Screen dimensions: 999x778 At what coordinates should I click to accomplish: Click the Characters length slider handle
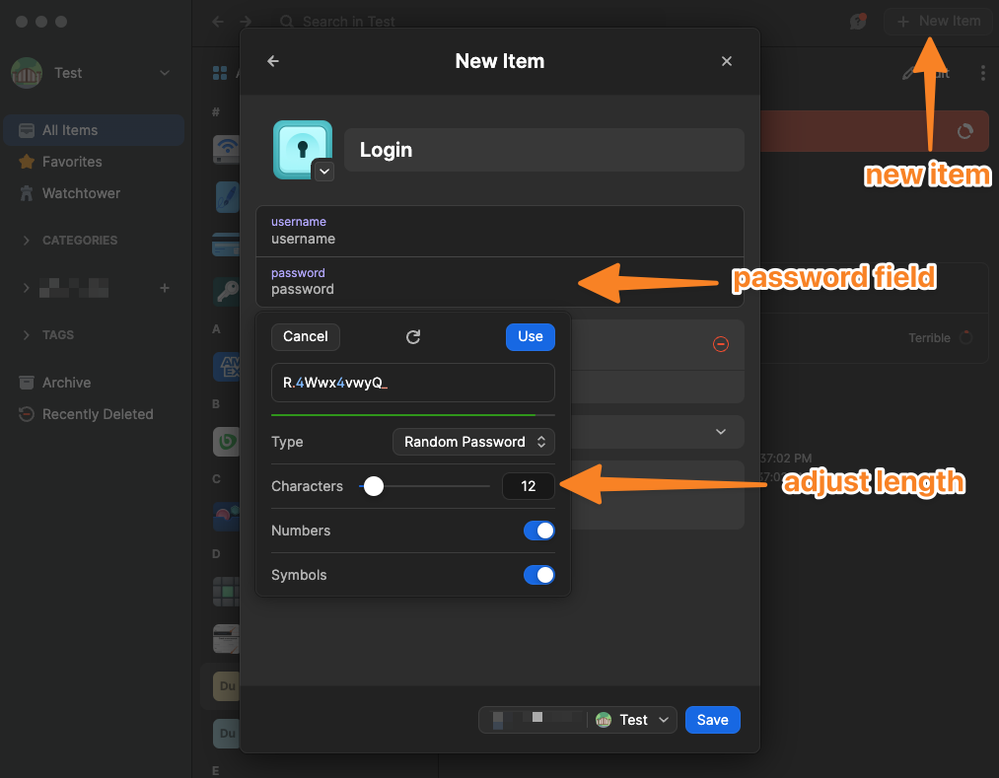point(373,486)
